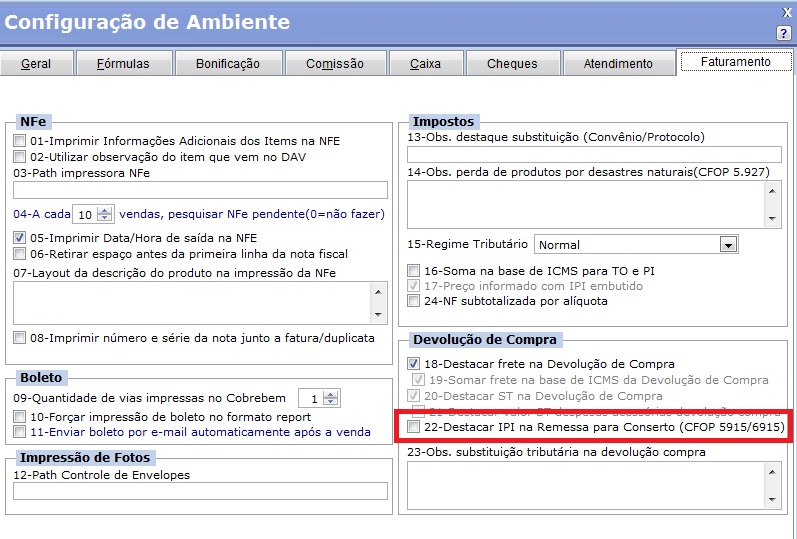The width and height of the screenshot is (797, 539).
Task: Click the Impostos group heading
Action: tap(443, 122)
